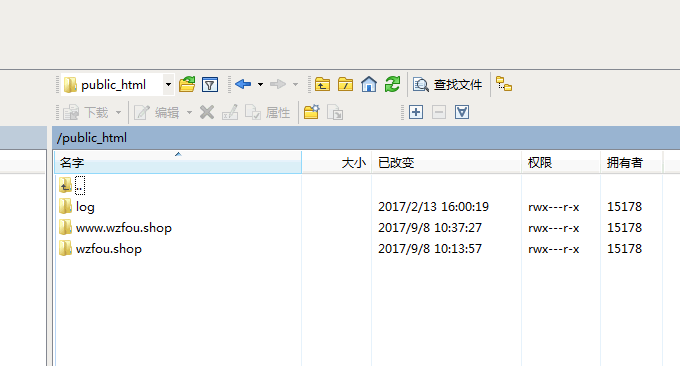Image resolution: width=680 pixels, height=366 pixels.
Task: Go back with the blue arrow
Action: [x=243, y=84]
